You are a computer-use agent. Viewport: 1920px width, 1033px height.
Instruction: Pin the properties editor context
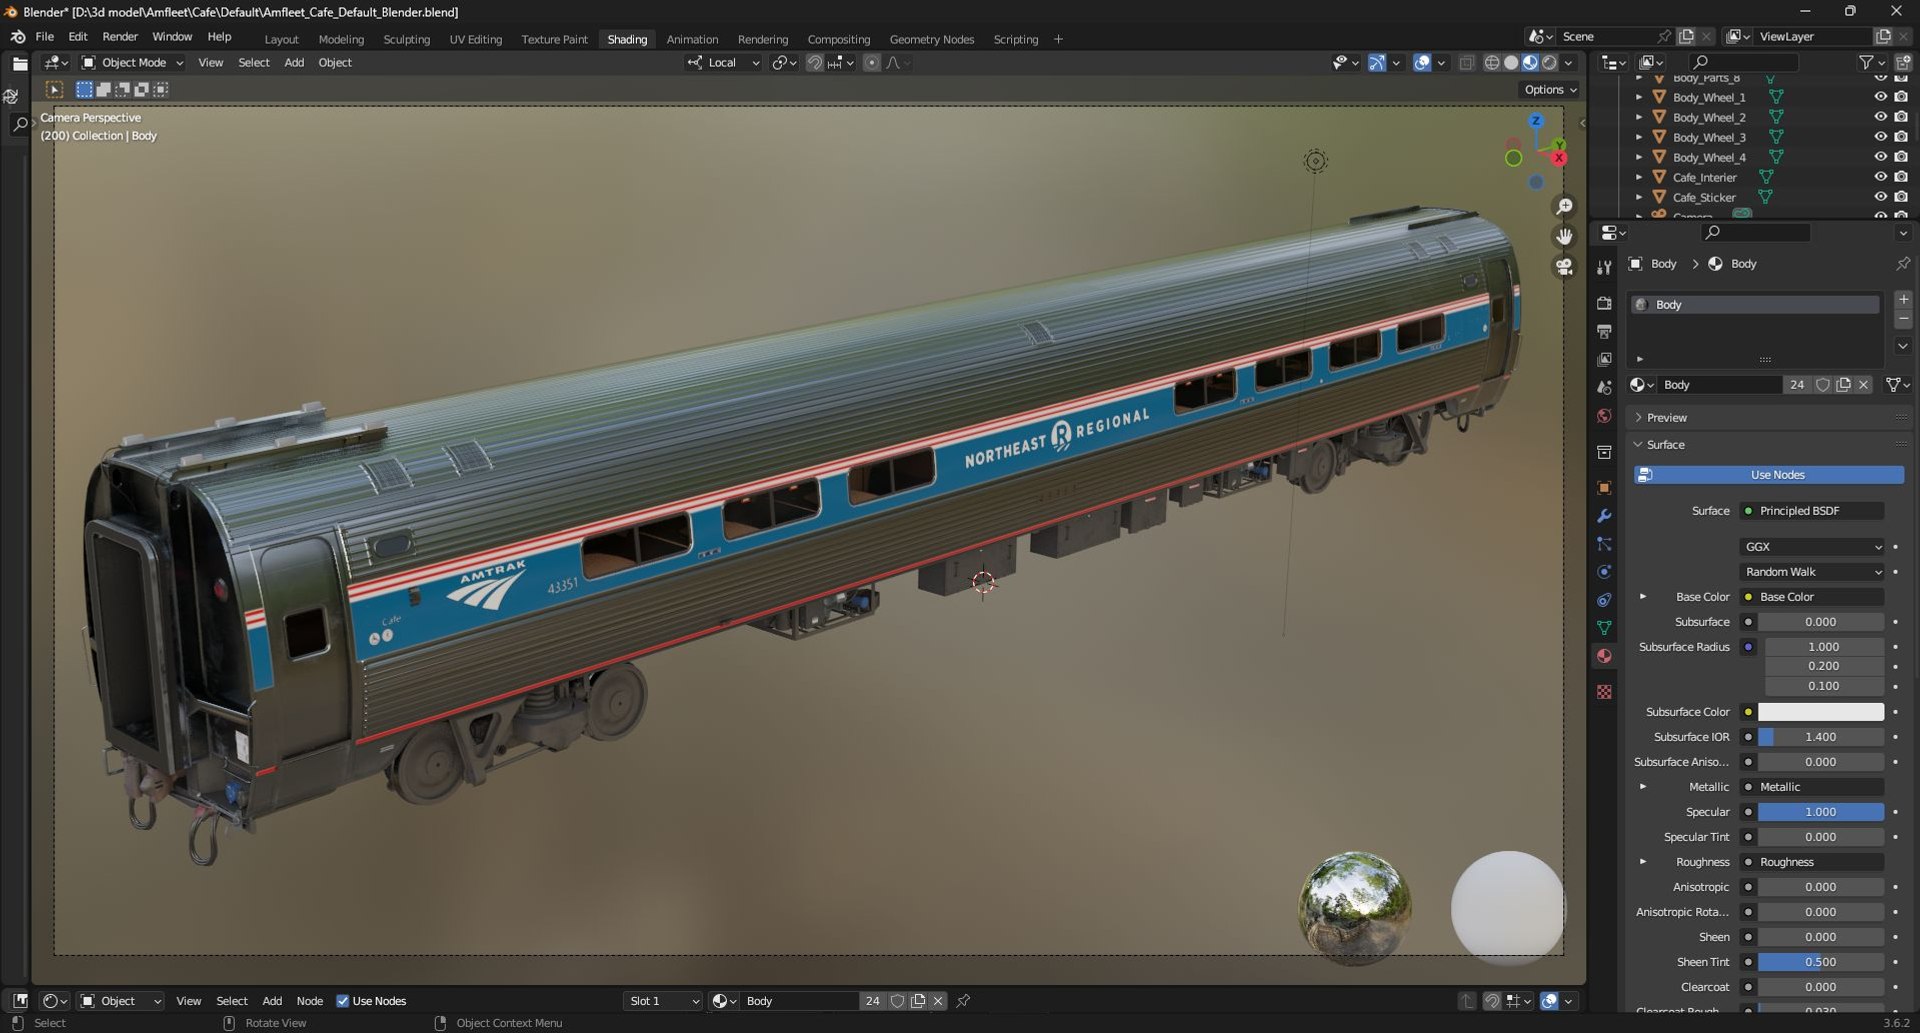[x=1902, y=264]
